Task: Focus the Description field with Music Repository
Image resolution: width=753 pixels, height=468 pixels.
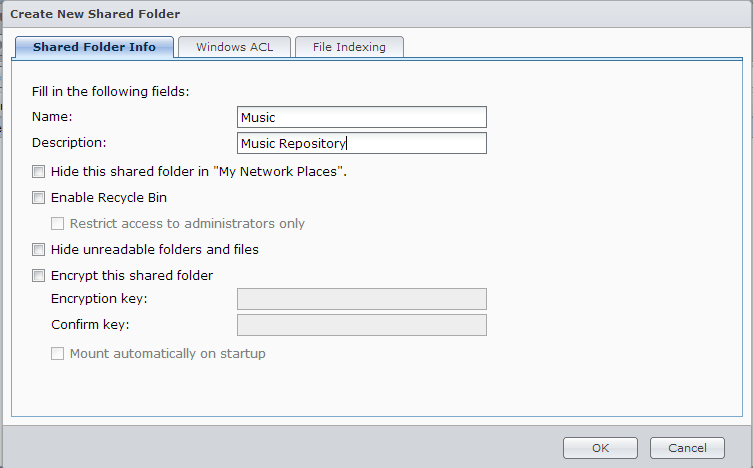Action: [x=362, y=143]
